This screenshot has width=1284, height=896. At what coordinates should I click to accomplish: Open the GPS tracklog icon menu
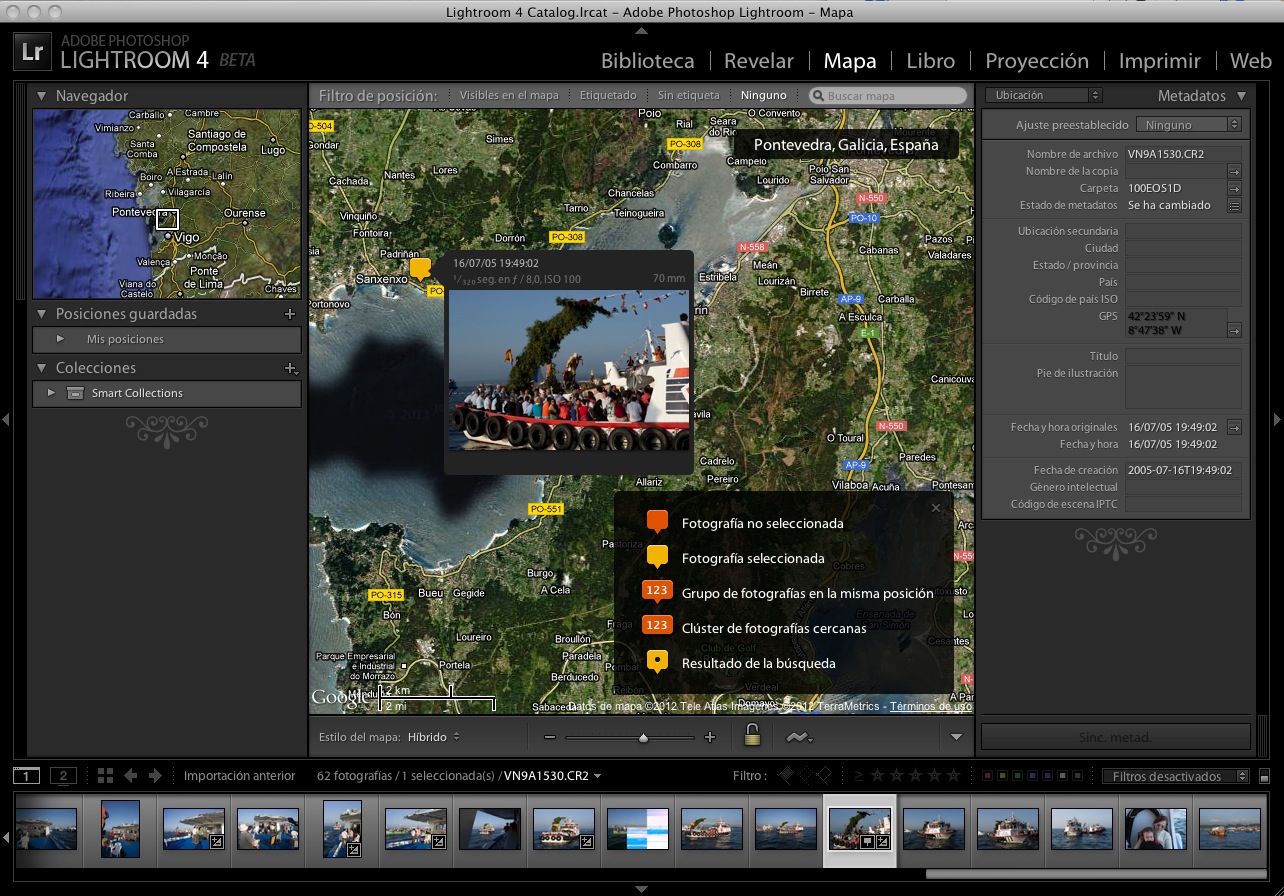tap(798, 738)
